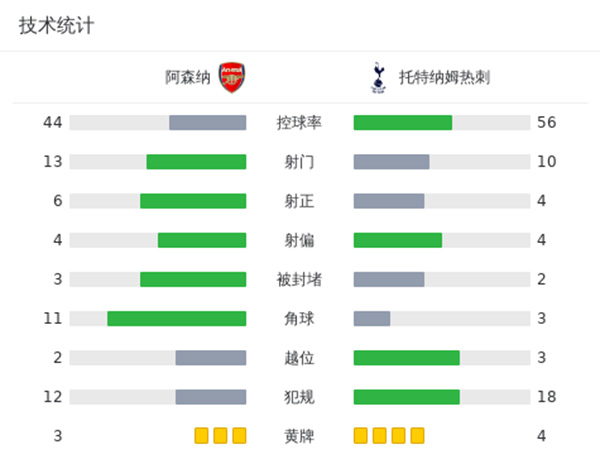Click the 托特纳姆热刺 team name
The image size is (600, 459).
pyautogui.click(x=444, y=77)
